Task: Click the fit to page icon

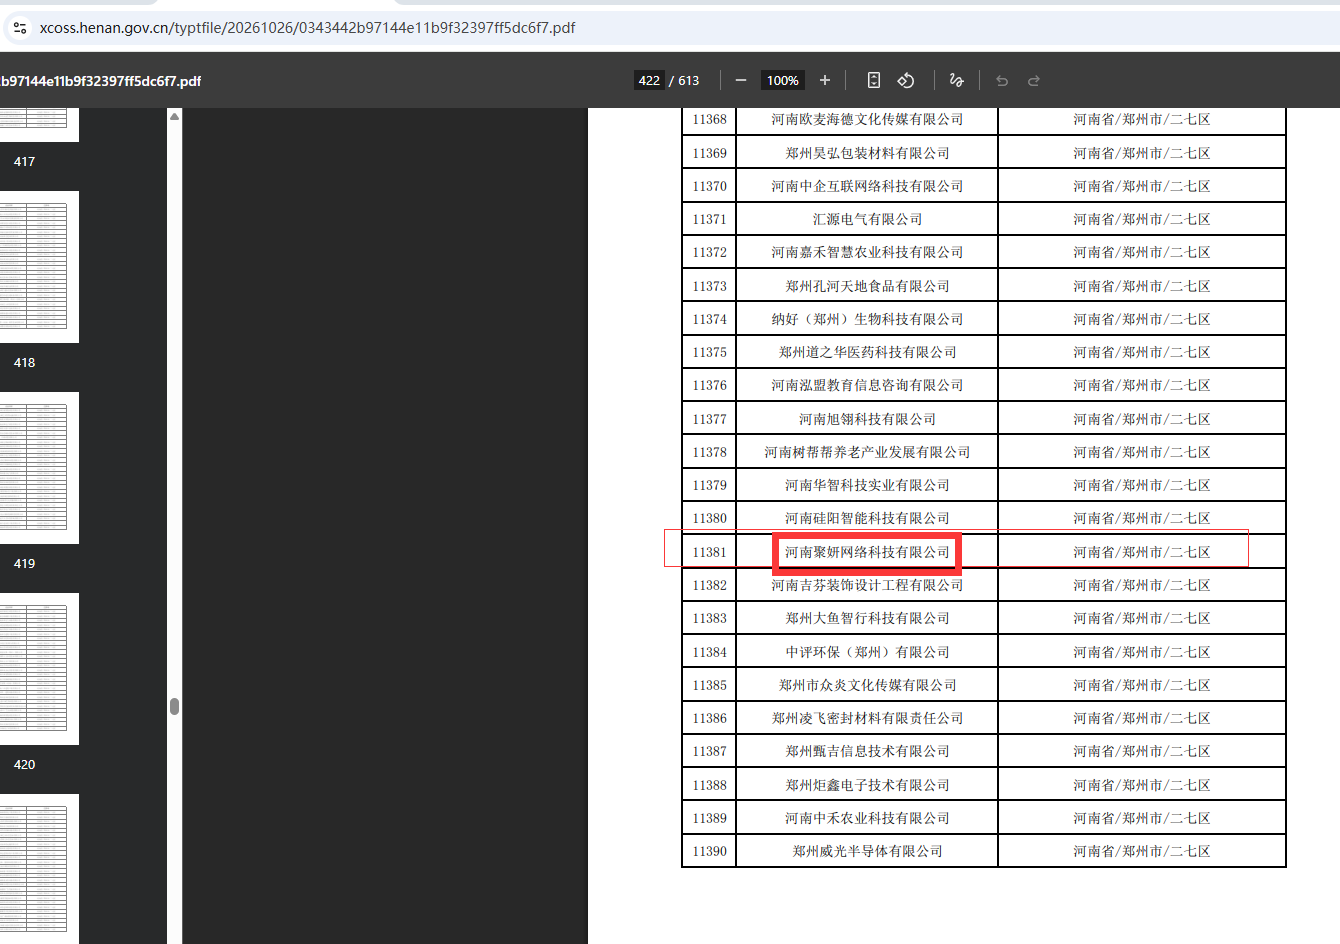Action: point(873,81)
